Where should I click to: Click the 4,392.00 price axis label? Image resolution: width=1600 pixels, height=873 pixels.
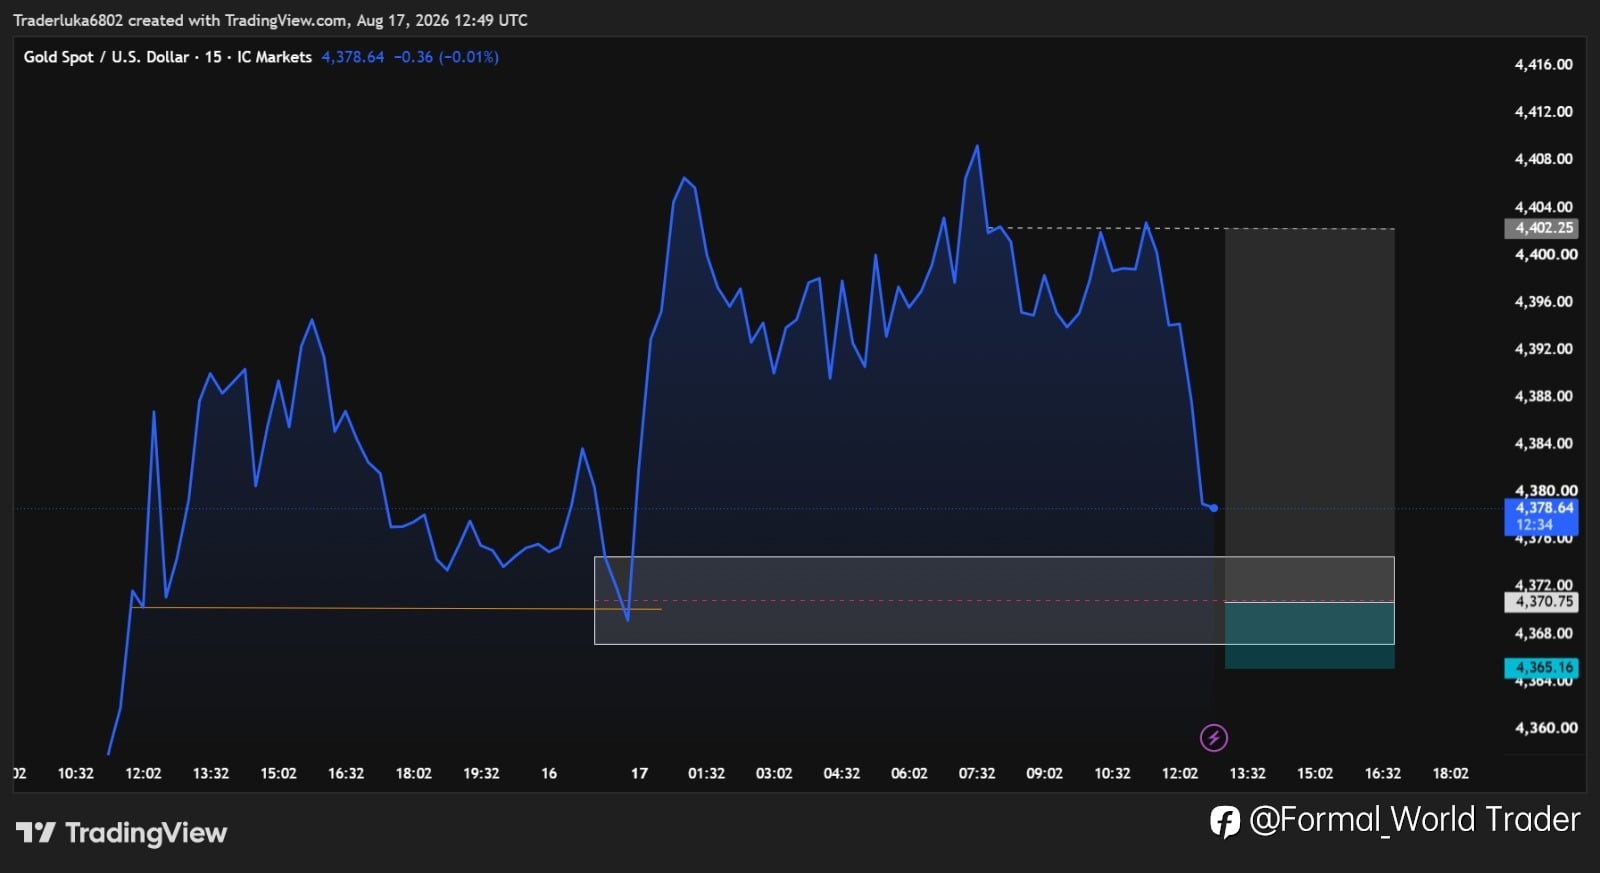tap(1544, 349)
